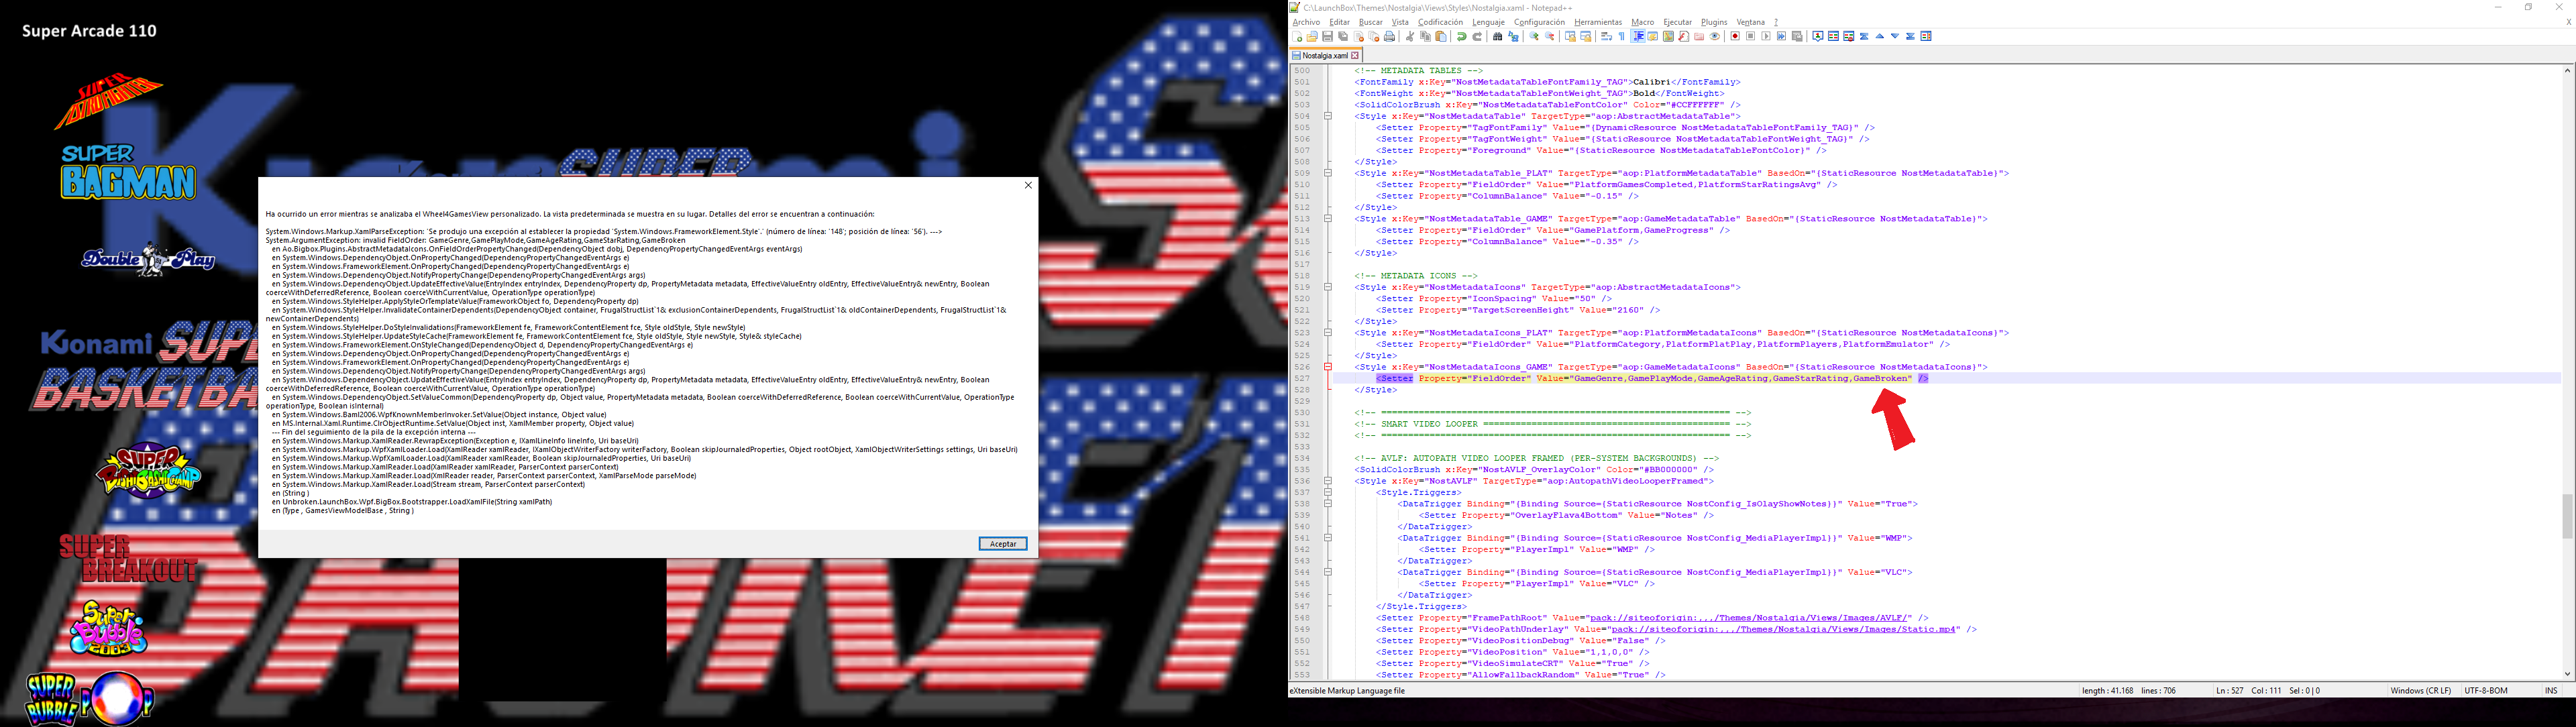Screen dimensions: 2576x727
Task: Click the Save recorded macro icon
Action: coord(1797,37)
